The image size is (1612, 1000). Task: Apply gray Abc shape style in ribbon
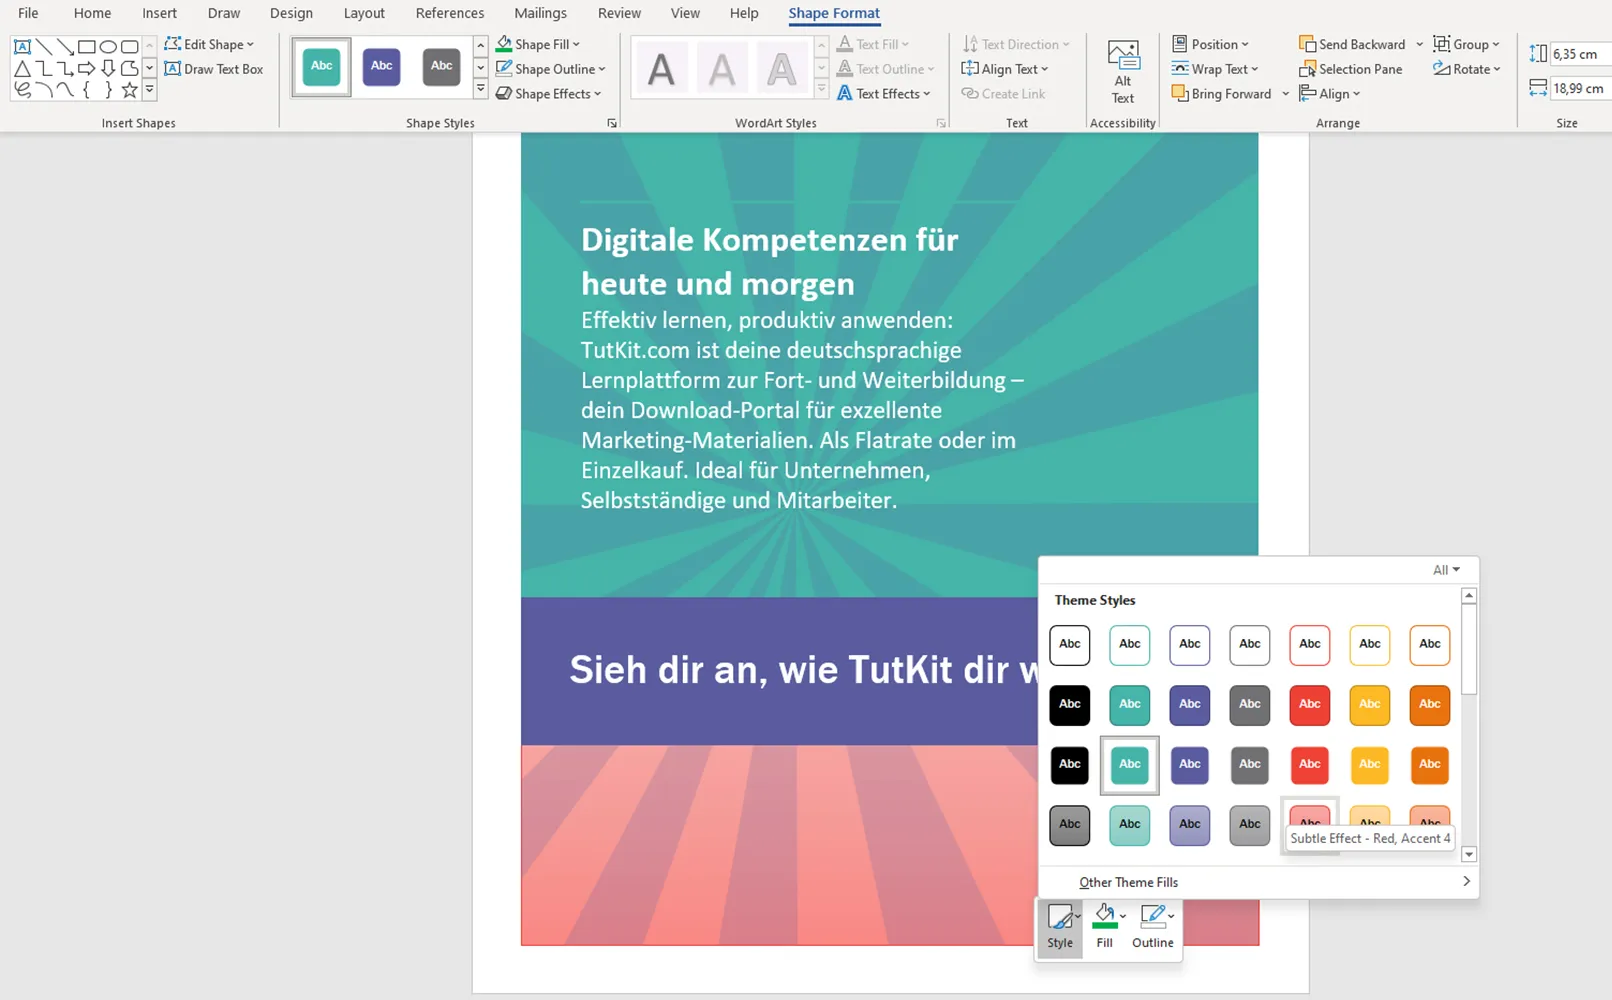pos(442,67)
